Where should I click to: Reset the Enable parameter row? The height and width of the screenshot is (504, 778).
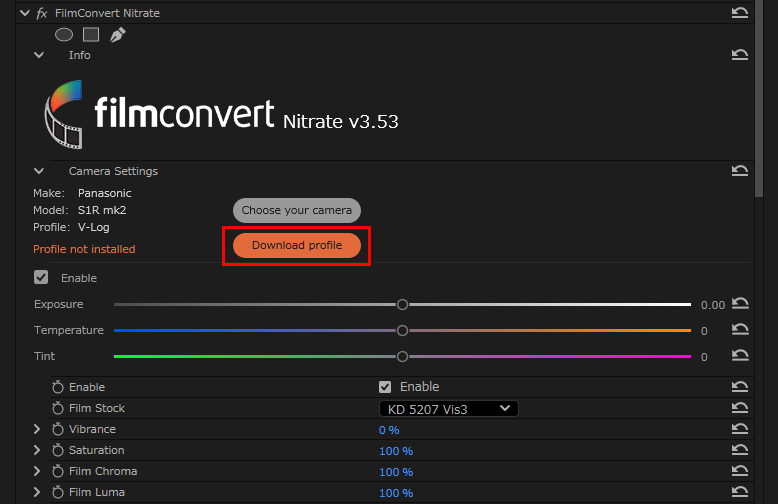click(x=739, y=386)
